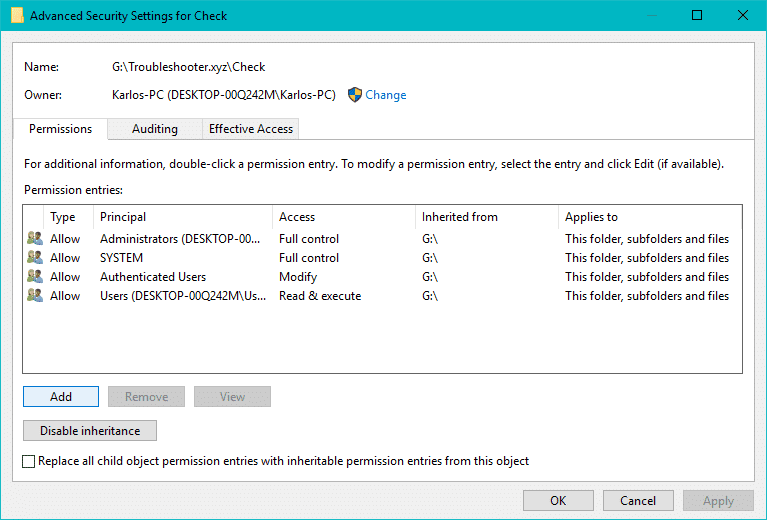Image resolution: width=767 pixels, height=520 pixels.
Task: Click the SYSTEM entry user-group icon
Action: pyautogui.click(x=35, y=258)
